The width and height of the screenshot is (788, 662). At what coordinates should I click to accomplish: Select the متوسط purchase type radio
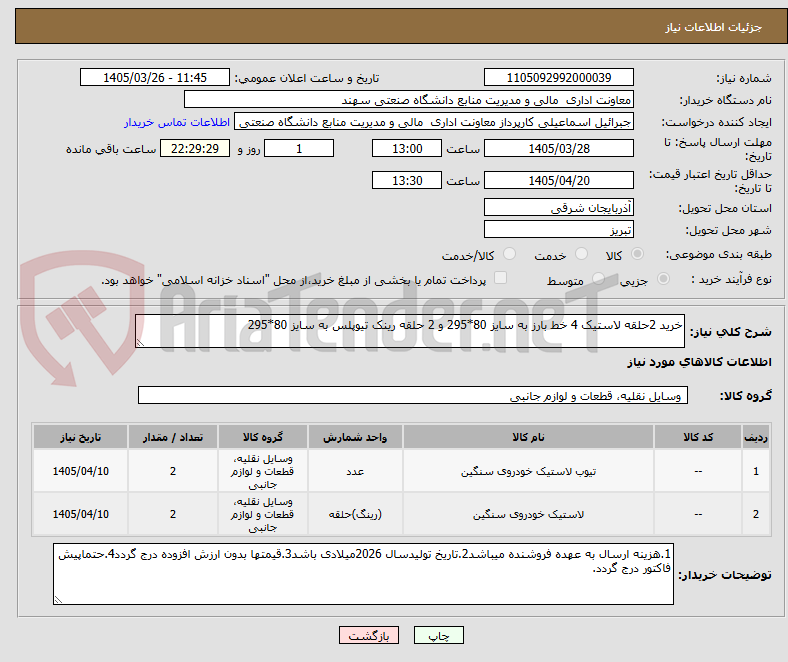[x=598, y=278]
